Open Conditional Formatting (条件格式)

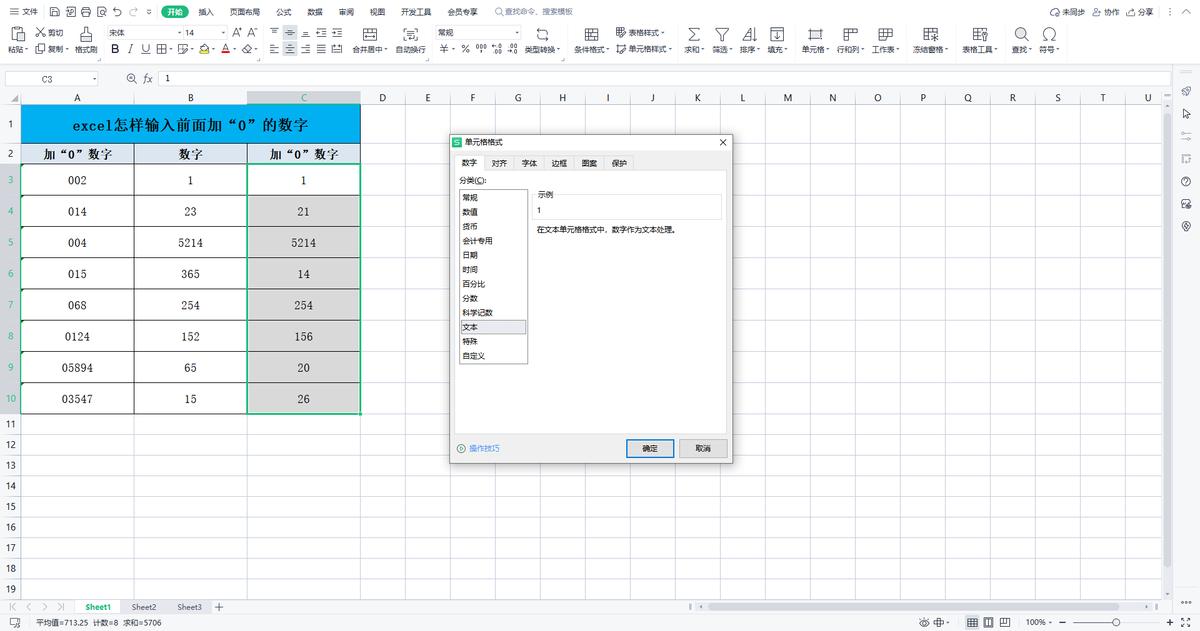pos(590,40)
